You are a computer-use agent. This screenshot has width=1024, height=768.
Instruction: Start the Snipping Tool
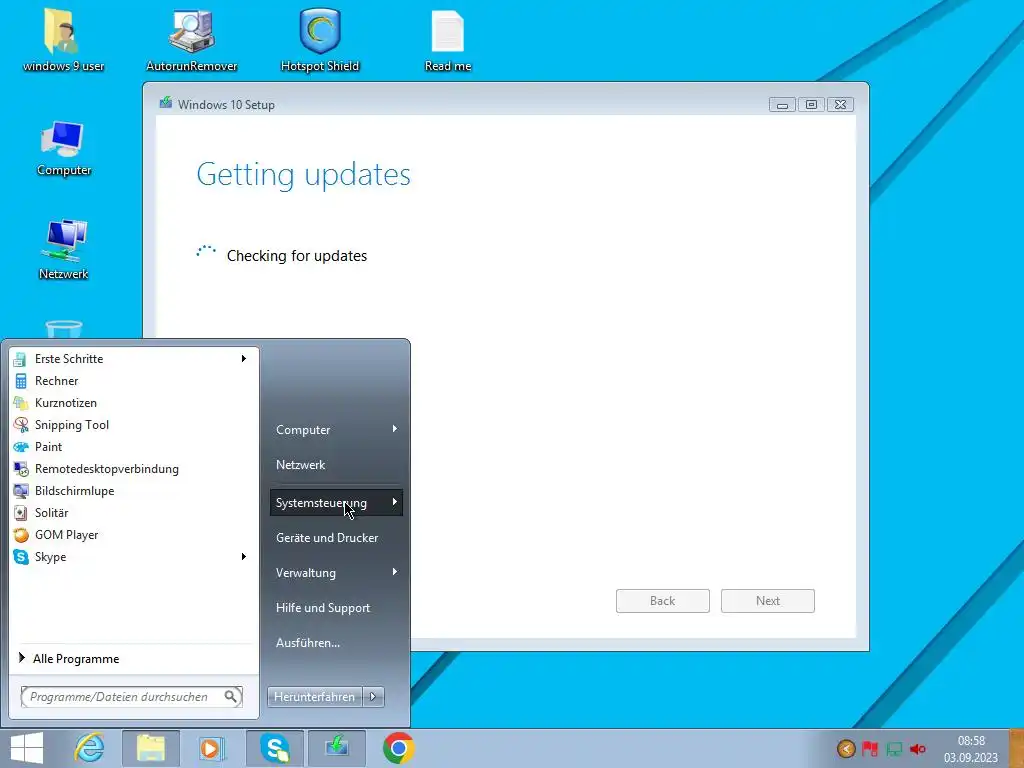pos(131,424)
